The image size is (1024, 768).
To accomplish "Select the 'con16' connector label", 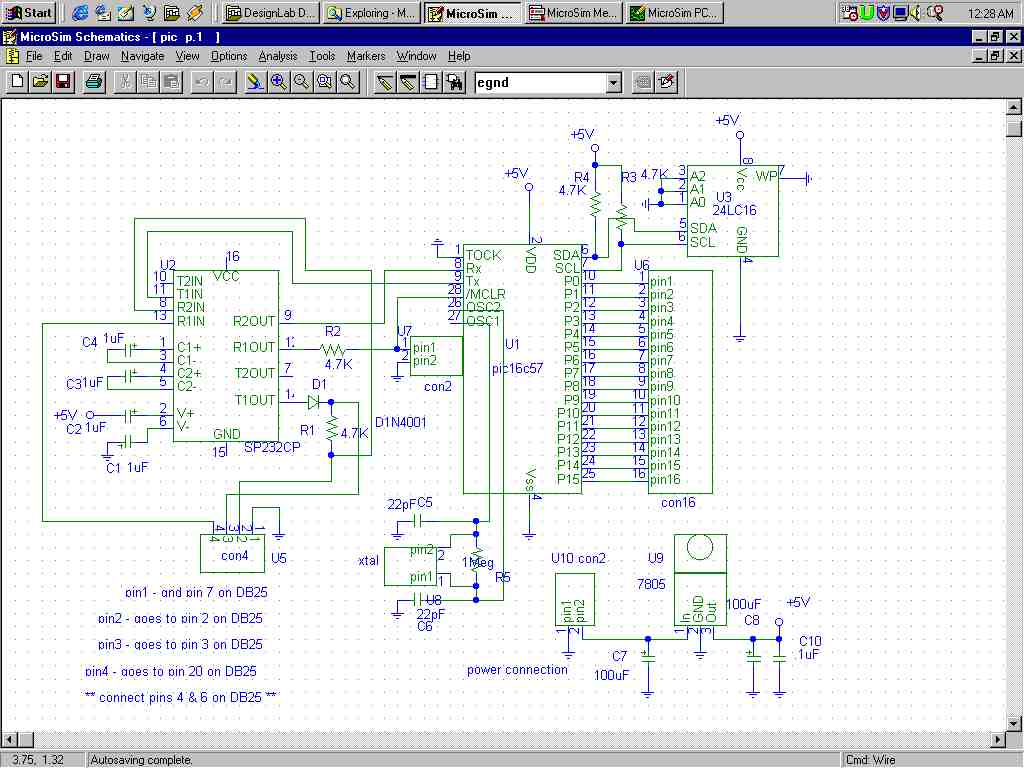I will click(x=678, y=503).
